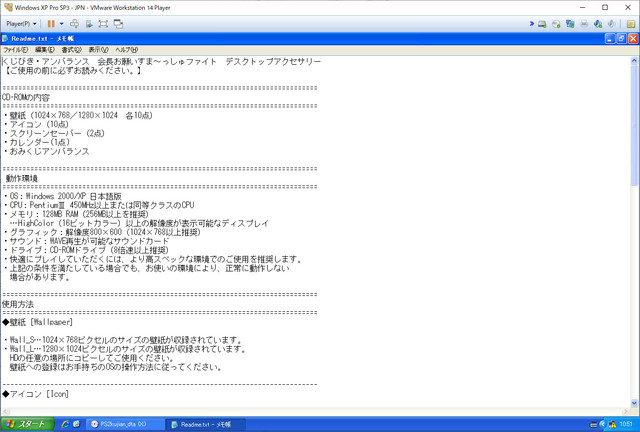Click the line '◆アイコン [Icon]'
The image size is (640, 432).
point(36,394)
